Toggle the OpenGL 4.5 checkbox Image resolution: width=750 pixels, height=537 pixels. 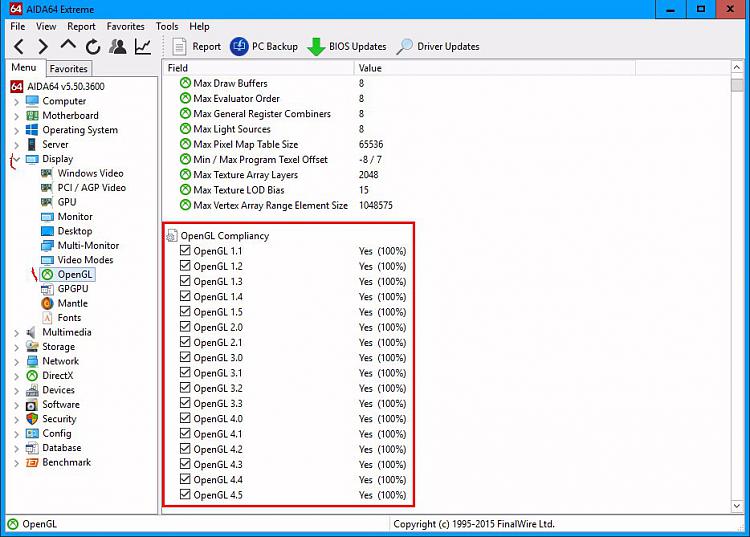[x=185, y=494]
